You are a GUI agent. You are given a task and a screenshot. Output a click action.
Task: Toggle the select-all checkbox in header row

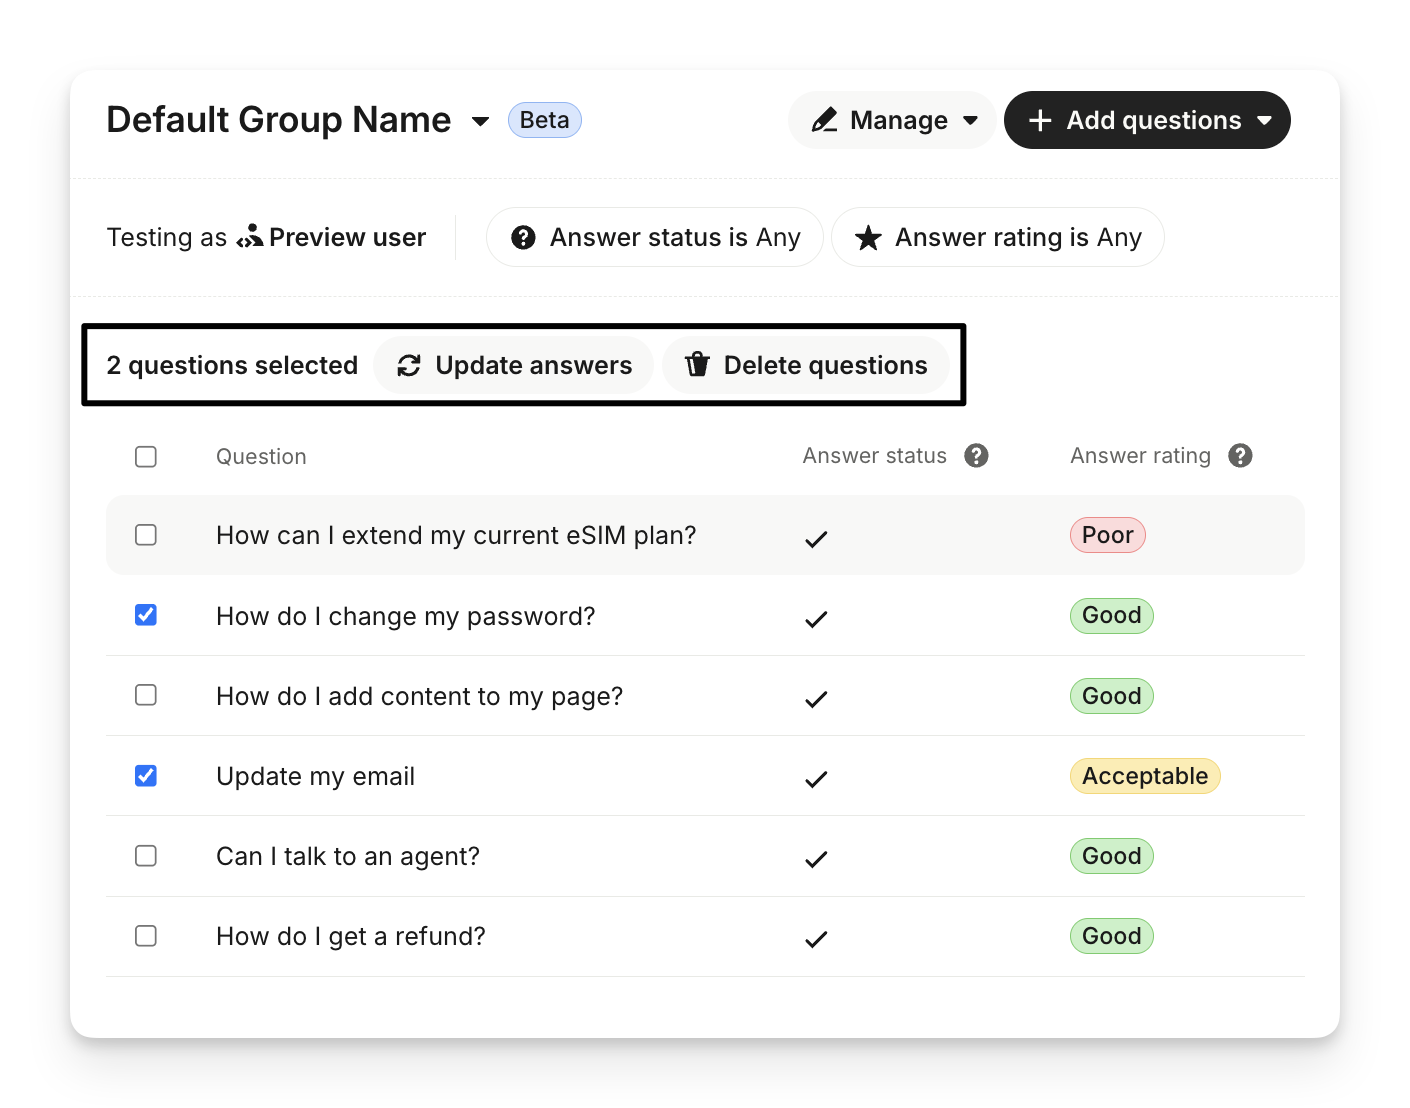point(146,457)
